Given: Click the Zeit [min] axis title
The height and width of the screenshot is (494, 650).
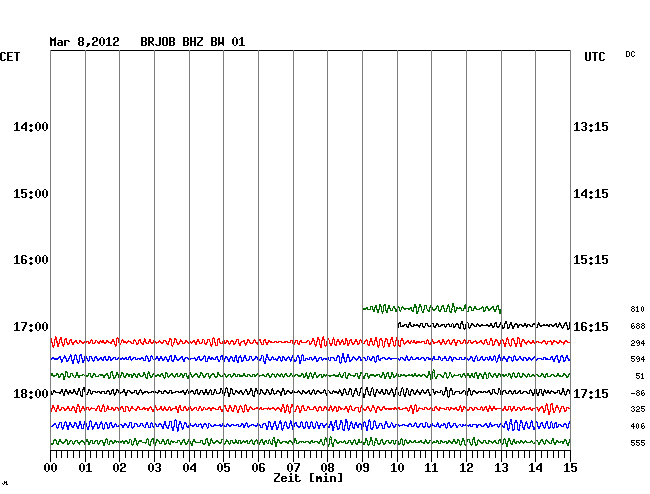Looking at the screenshot, I should click(308, 478).
